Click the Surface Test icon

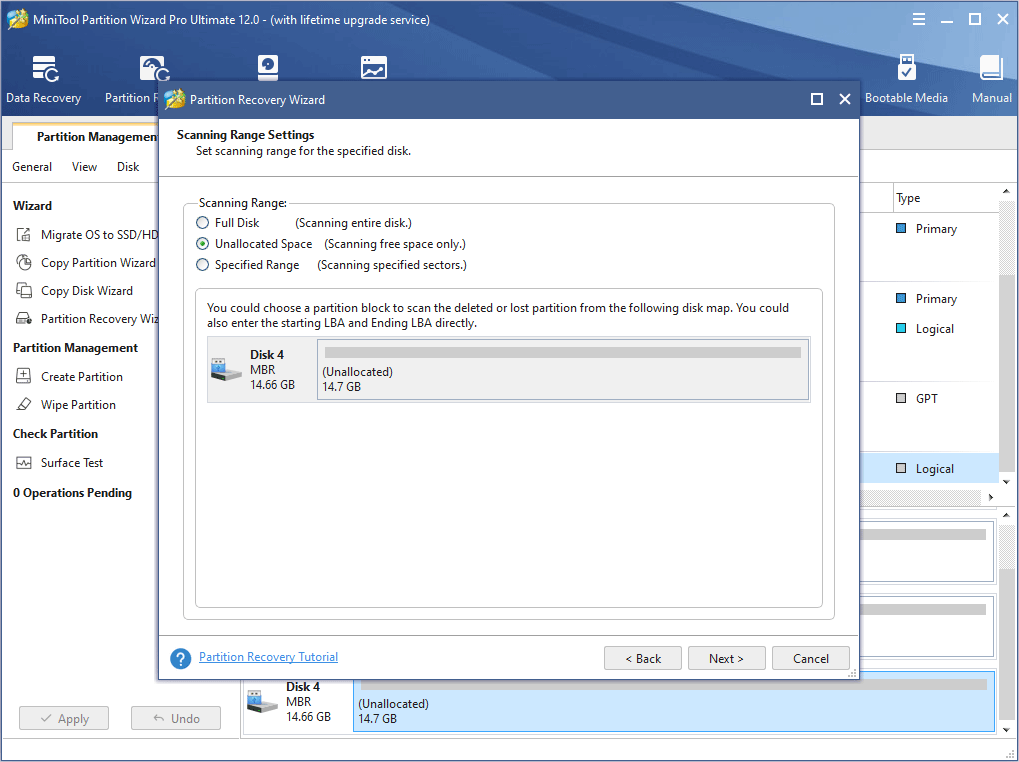(x=23, y=463)
